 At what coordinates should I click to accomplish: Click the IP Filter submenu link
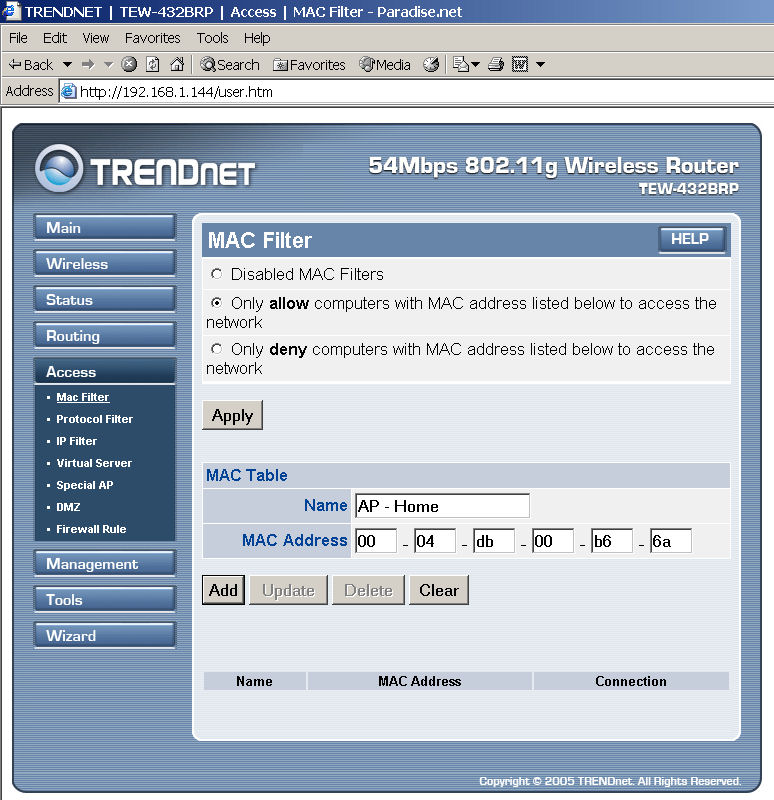pos(77,441)
